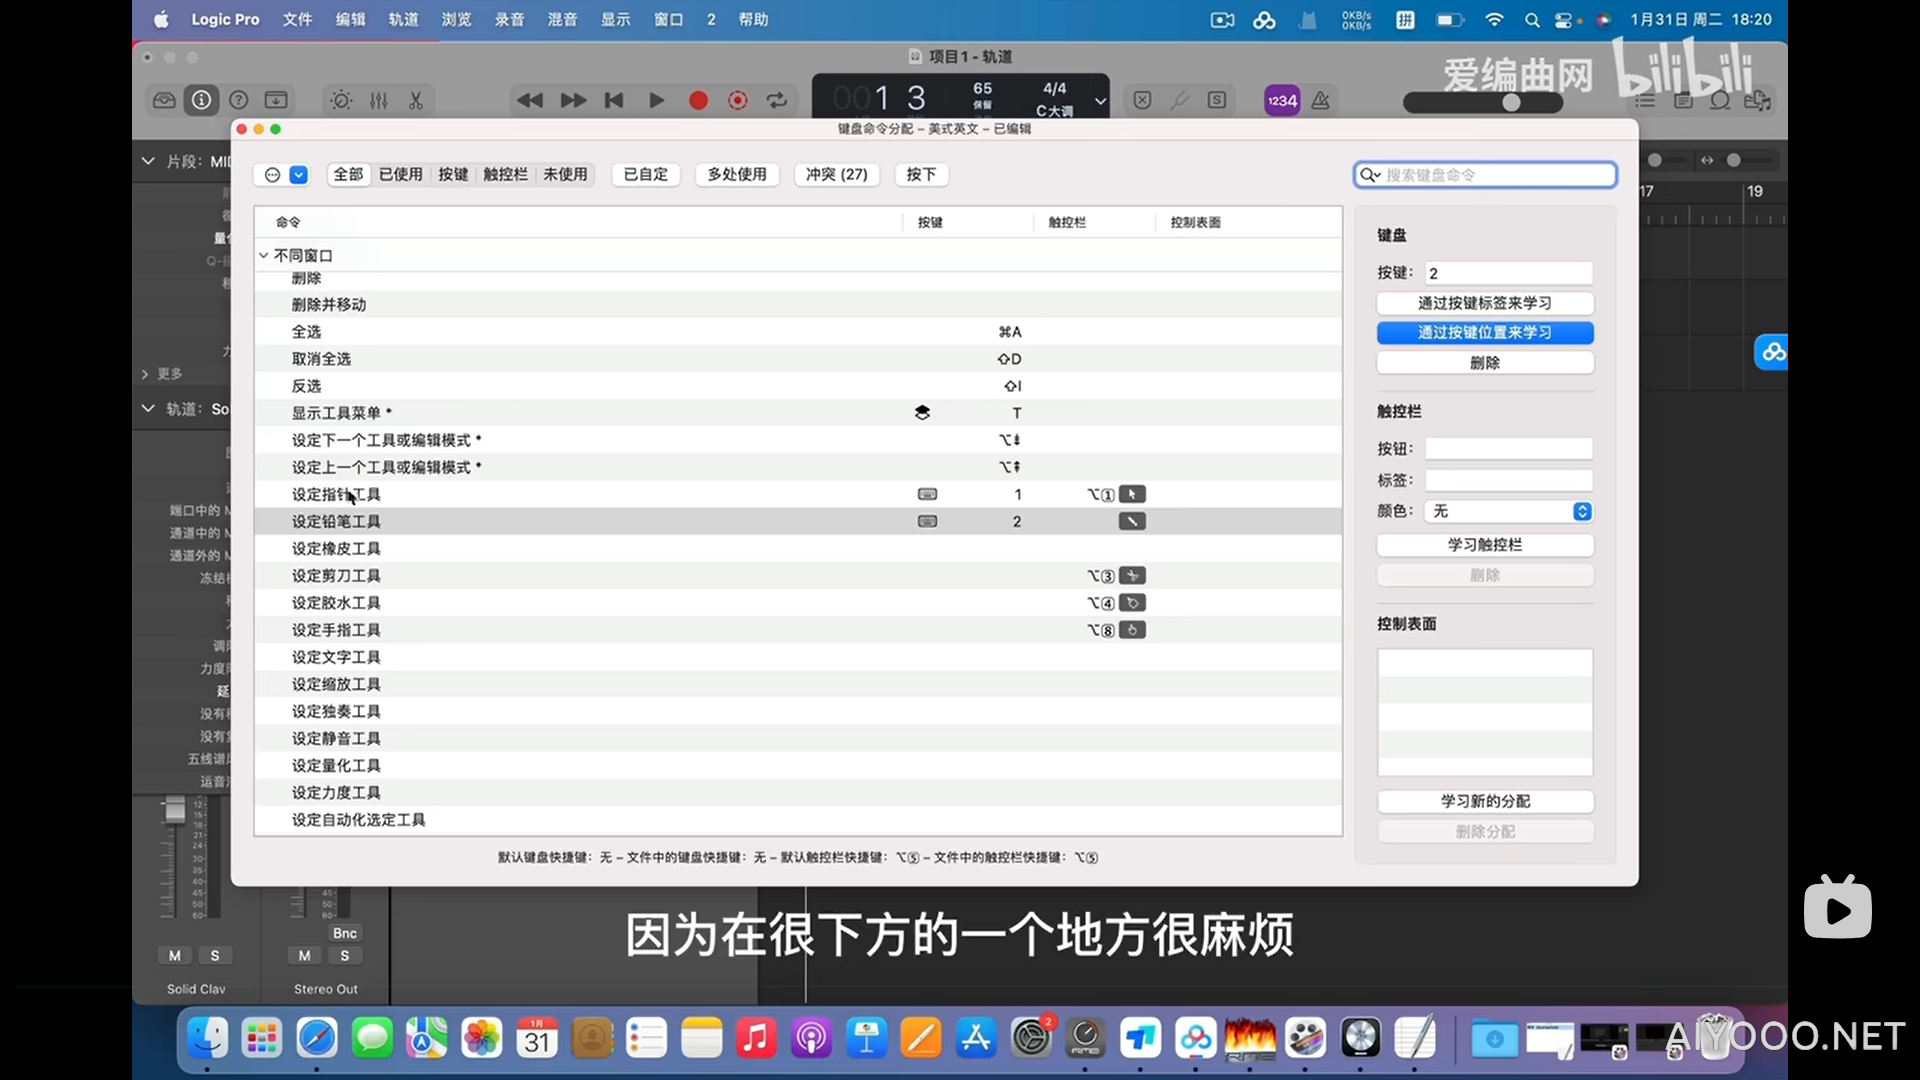Select the 全部 filter tab
The image size is (1920, 1080).
tap(348, 175)
